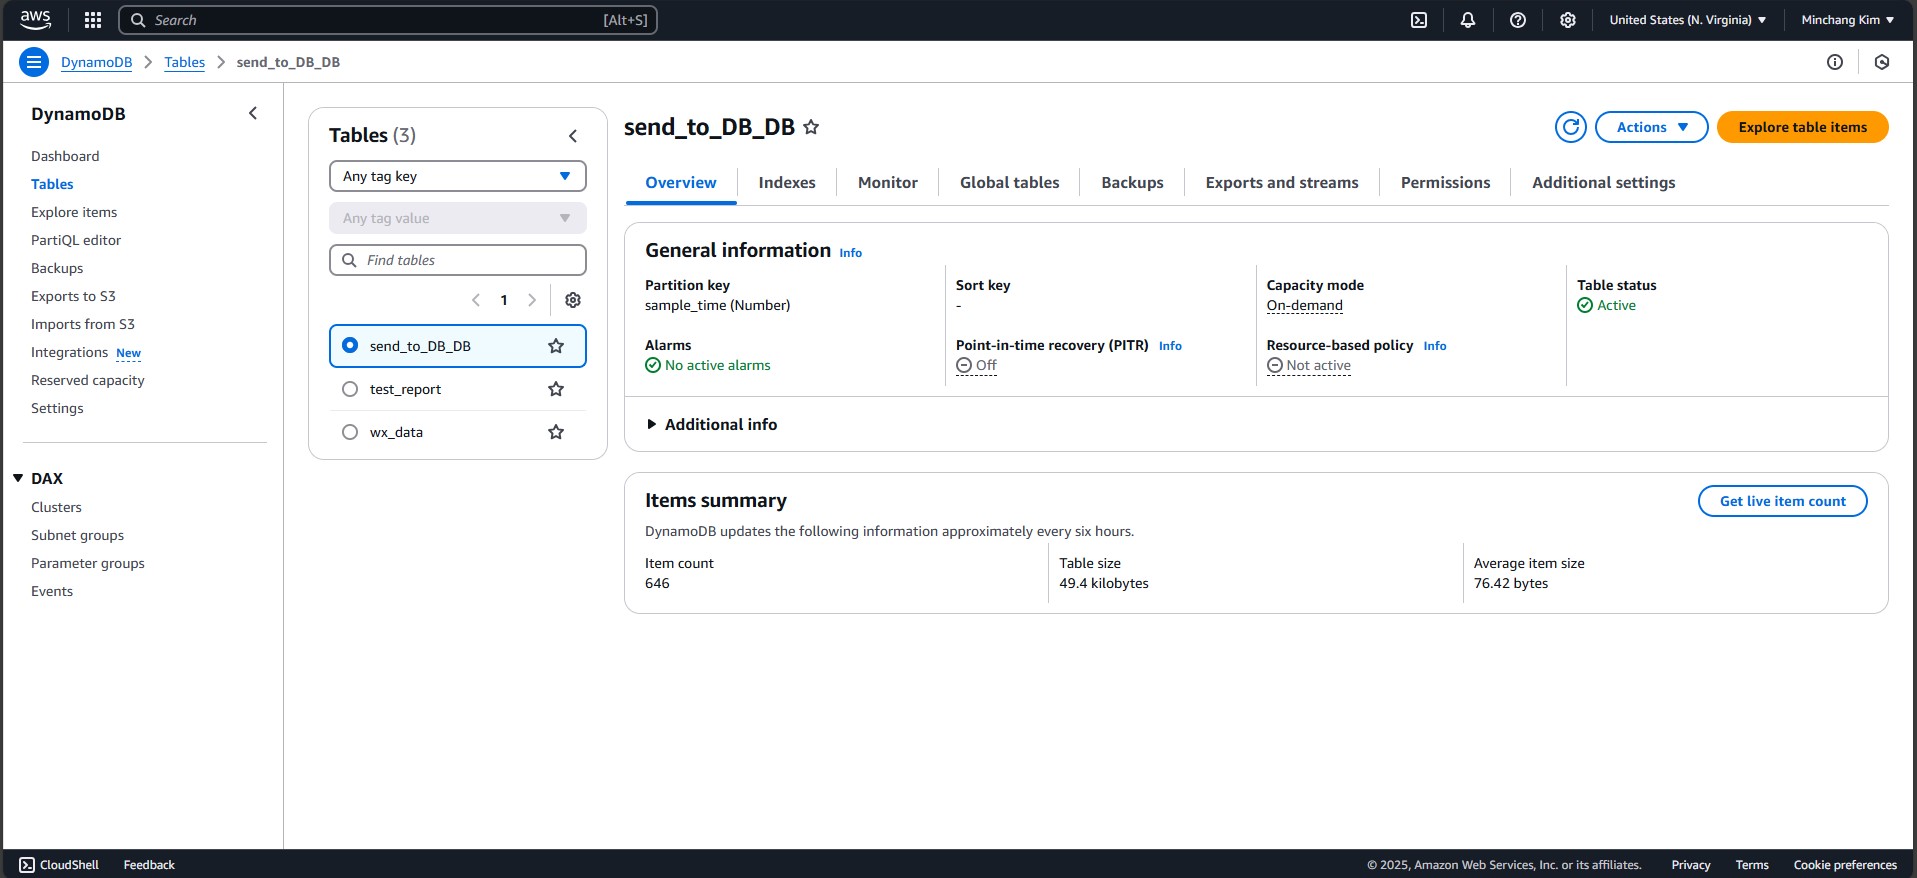Toggle the hamburger navigation menu
Image resolution: width=1917 pixels, height=878 pixels.
[34, 62]
